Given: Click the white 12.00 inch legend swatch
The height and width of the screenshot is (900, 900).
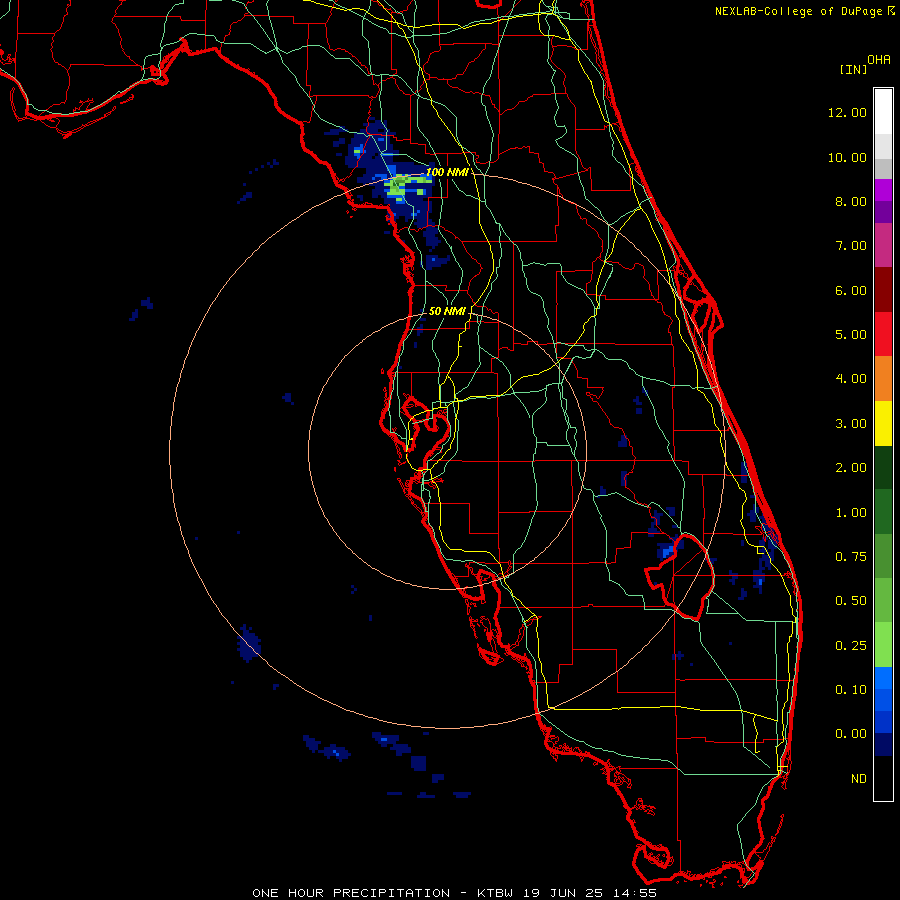Looking at the screenshot, I should coord(883,112).
